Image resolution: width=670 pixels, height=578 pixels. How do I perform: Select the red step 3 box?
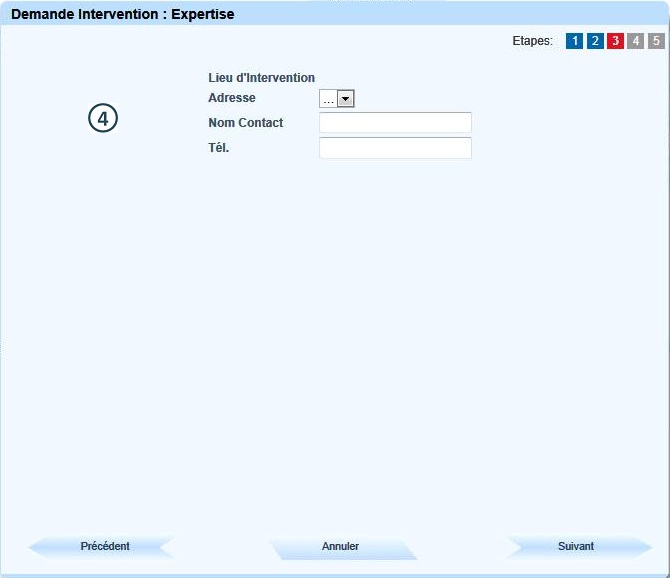[615, 41]
